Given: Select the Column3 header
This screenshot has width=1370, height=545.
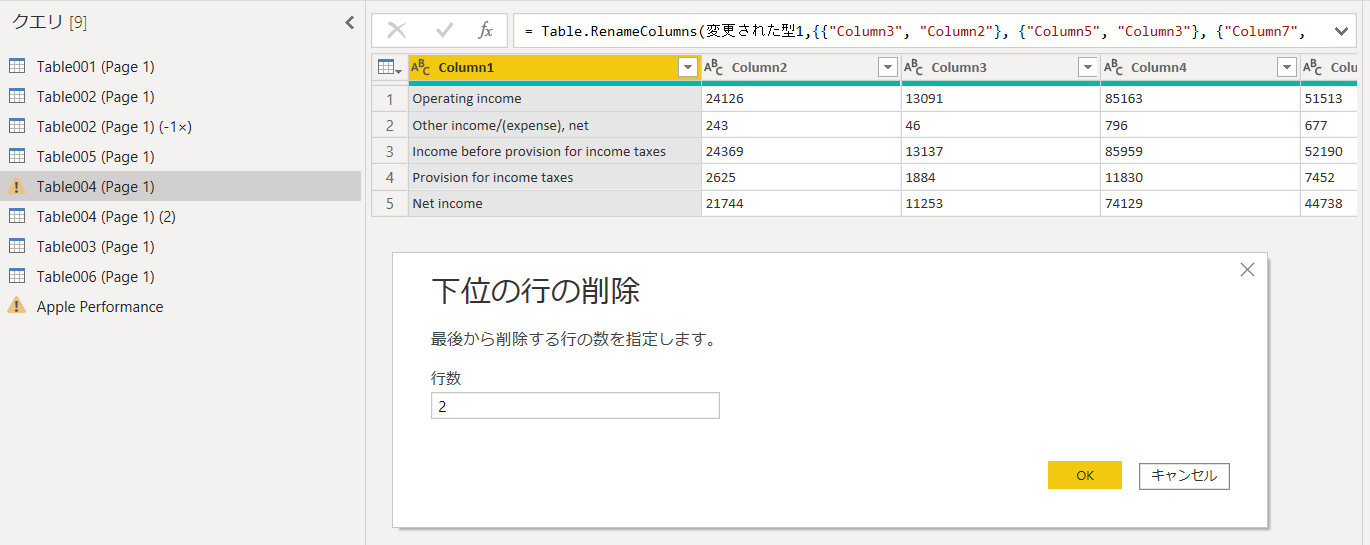Looking at the screenshot, I should click(x=1001, y=67).
